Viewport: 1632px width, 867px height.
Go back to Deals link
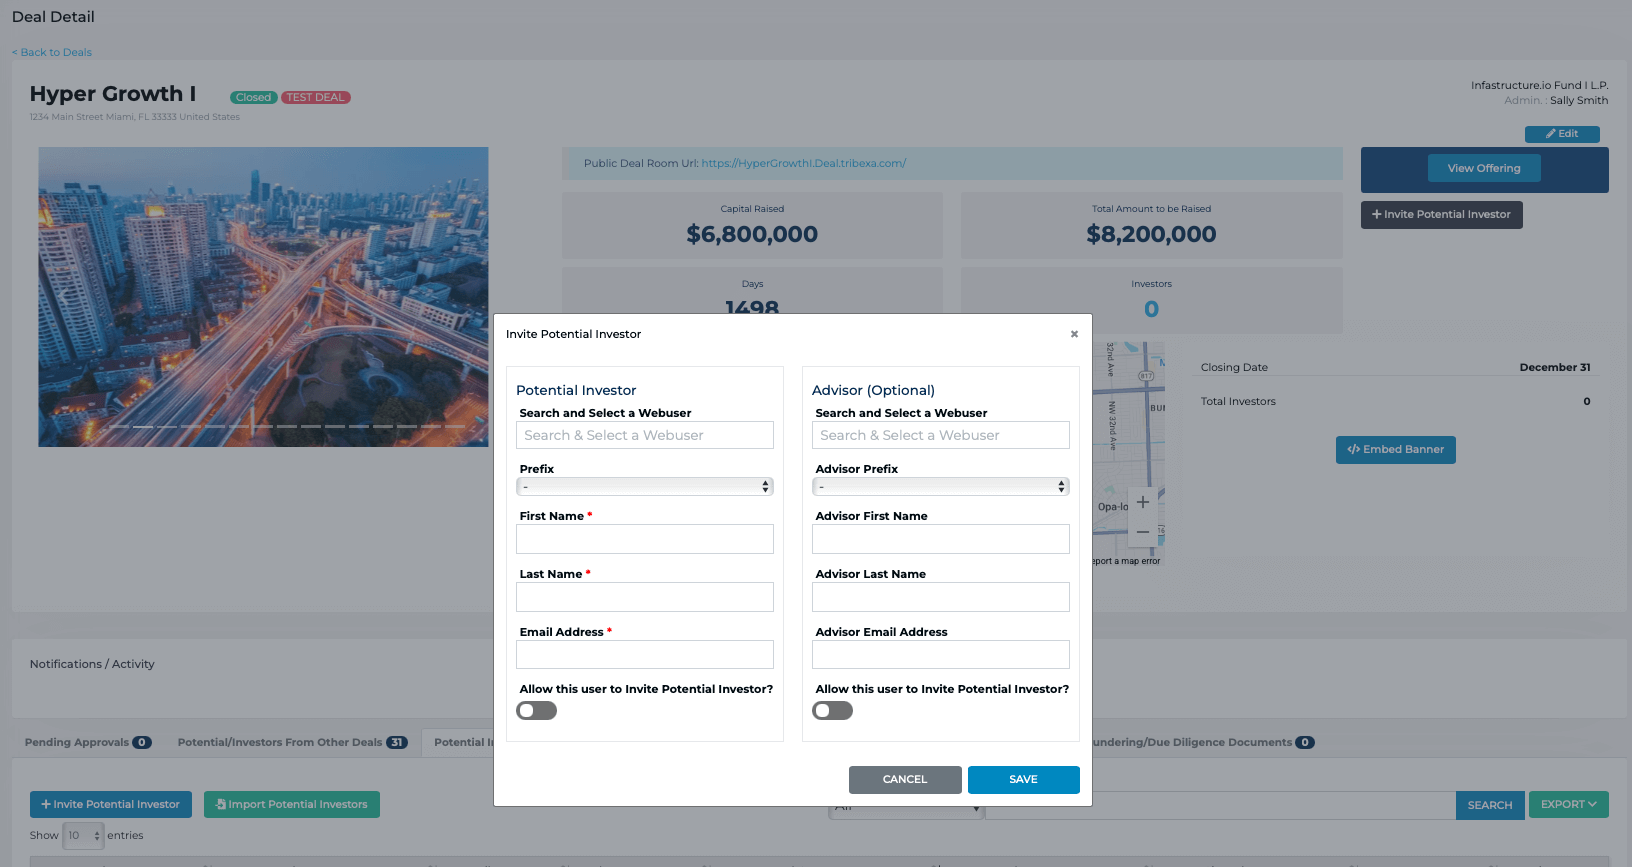tap(52, 52)
